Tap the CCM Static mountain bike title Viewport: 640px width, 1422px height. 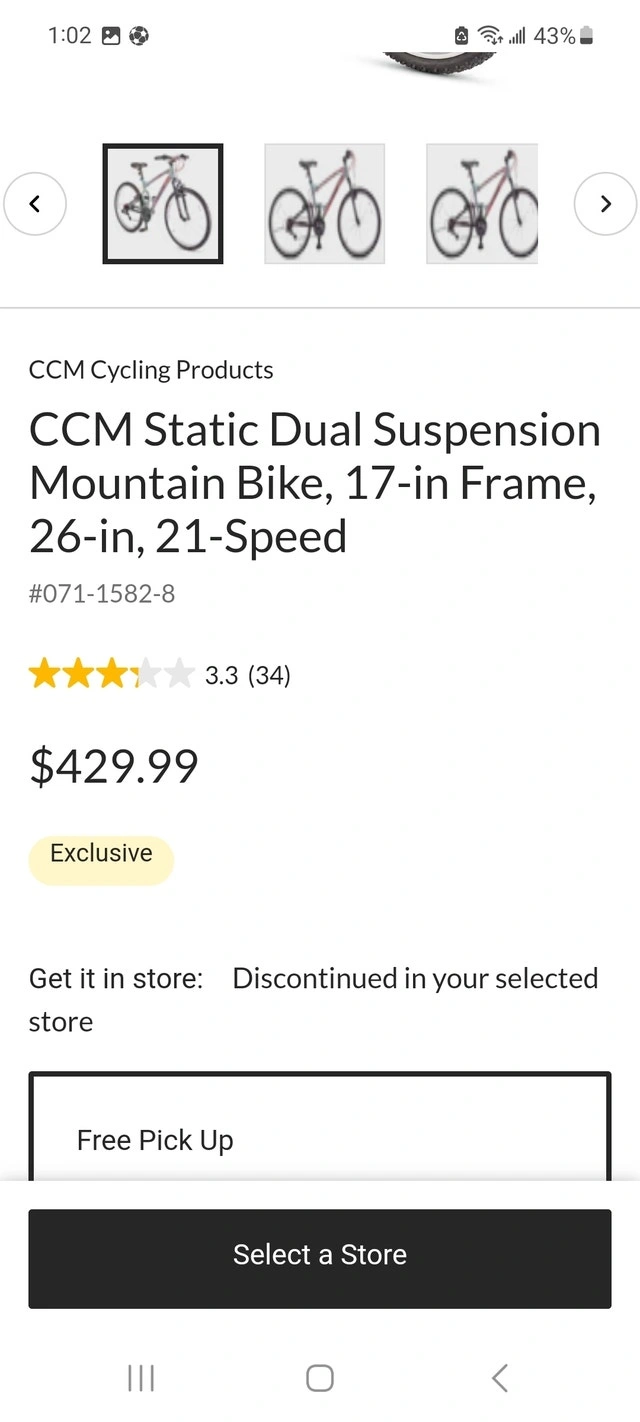(315, 483)
